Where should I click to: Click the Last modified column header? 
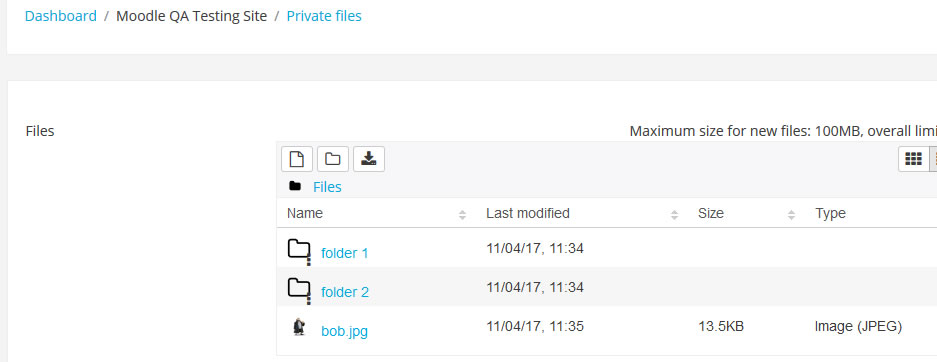click(x=528, y=213)
